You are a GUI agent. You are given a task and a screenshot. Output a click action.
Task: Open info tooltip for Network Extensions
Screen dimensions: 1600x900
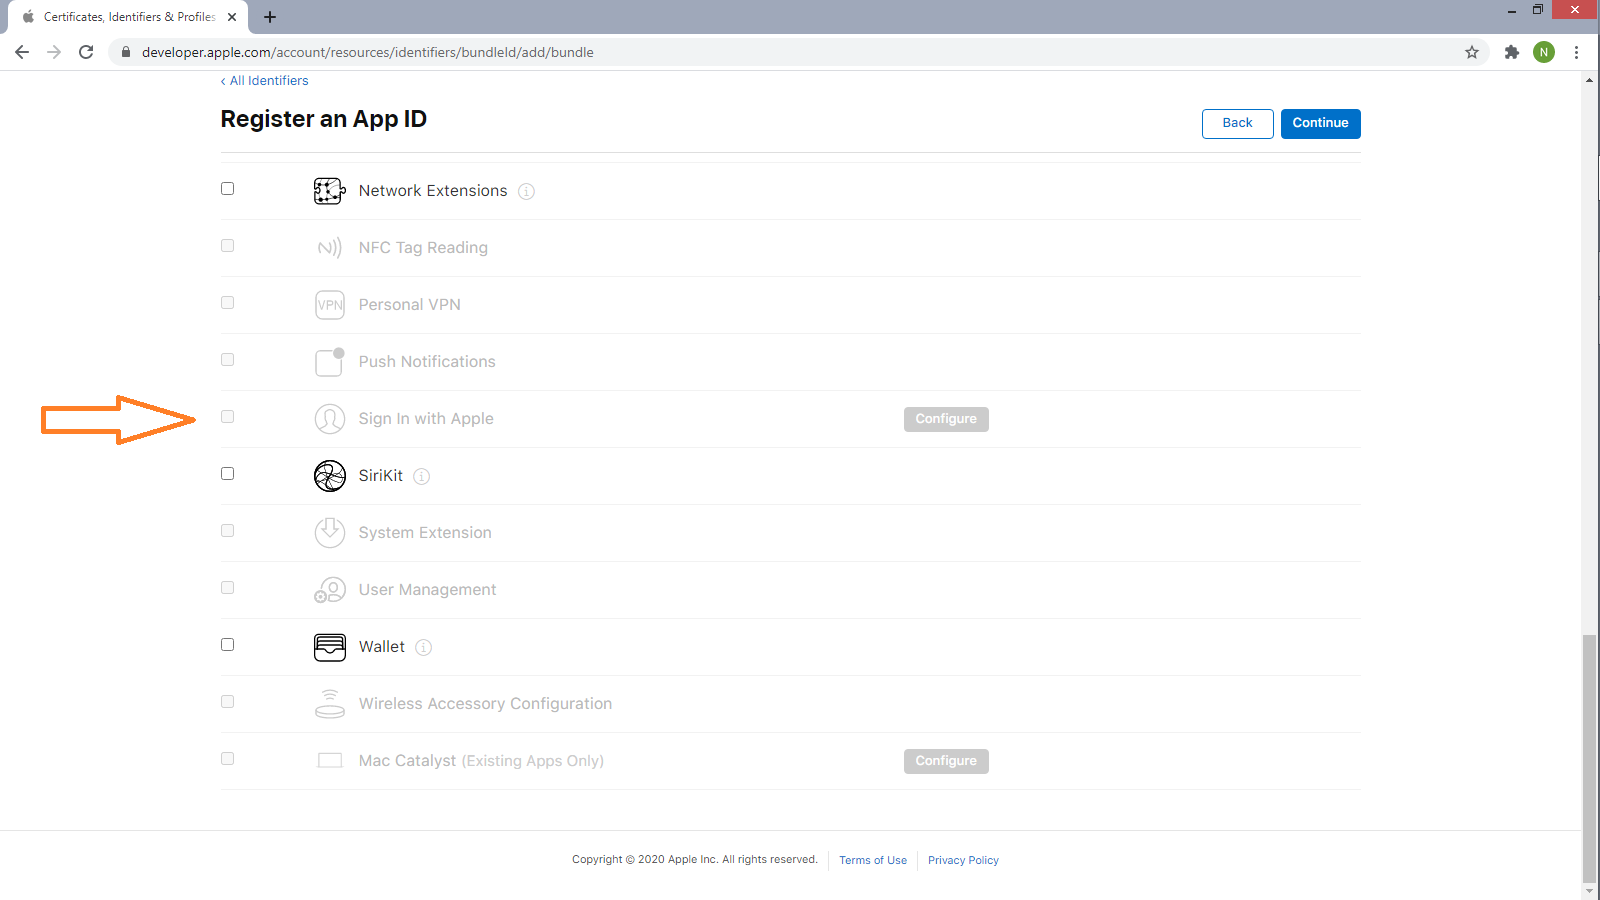[526, 191]
